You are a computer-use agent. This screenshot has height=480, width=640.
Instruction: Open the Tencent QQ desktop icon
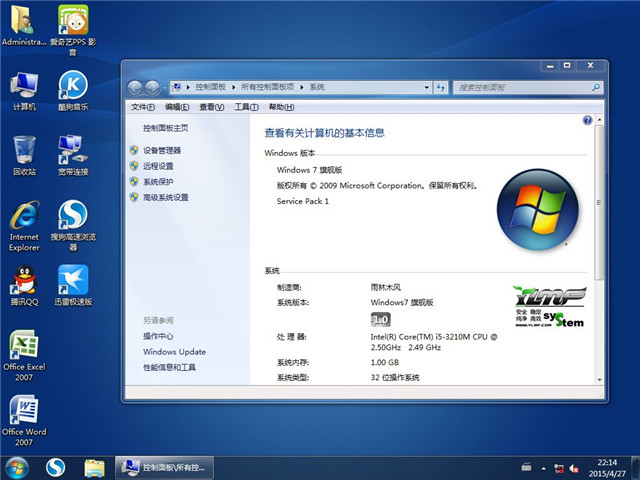point(24,286)
